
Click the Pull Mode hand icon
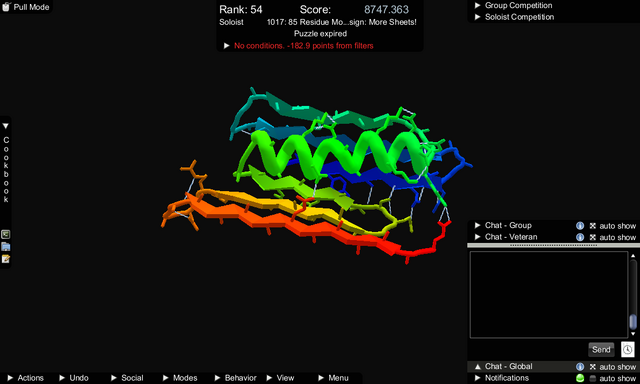(x=6, y=7)
